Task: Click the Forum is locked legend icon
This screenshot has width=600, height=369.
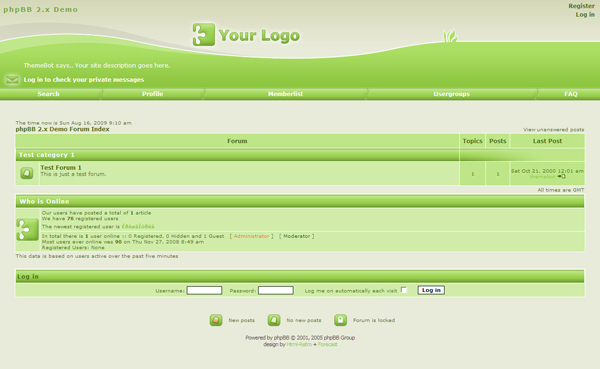Action: (x=340, y=320)
